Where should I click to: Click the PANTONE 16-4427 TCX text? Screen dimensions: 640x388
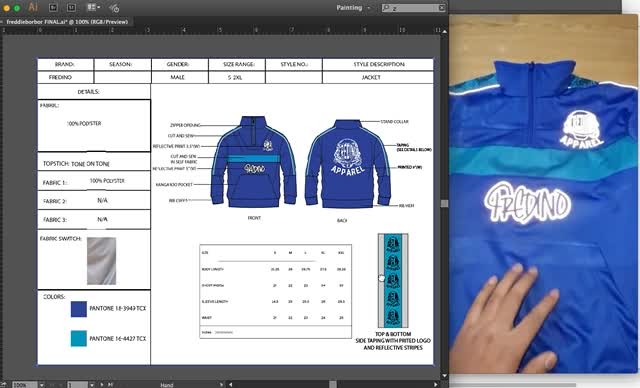pyautogui.click(x=118, y=339)
